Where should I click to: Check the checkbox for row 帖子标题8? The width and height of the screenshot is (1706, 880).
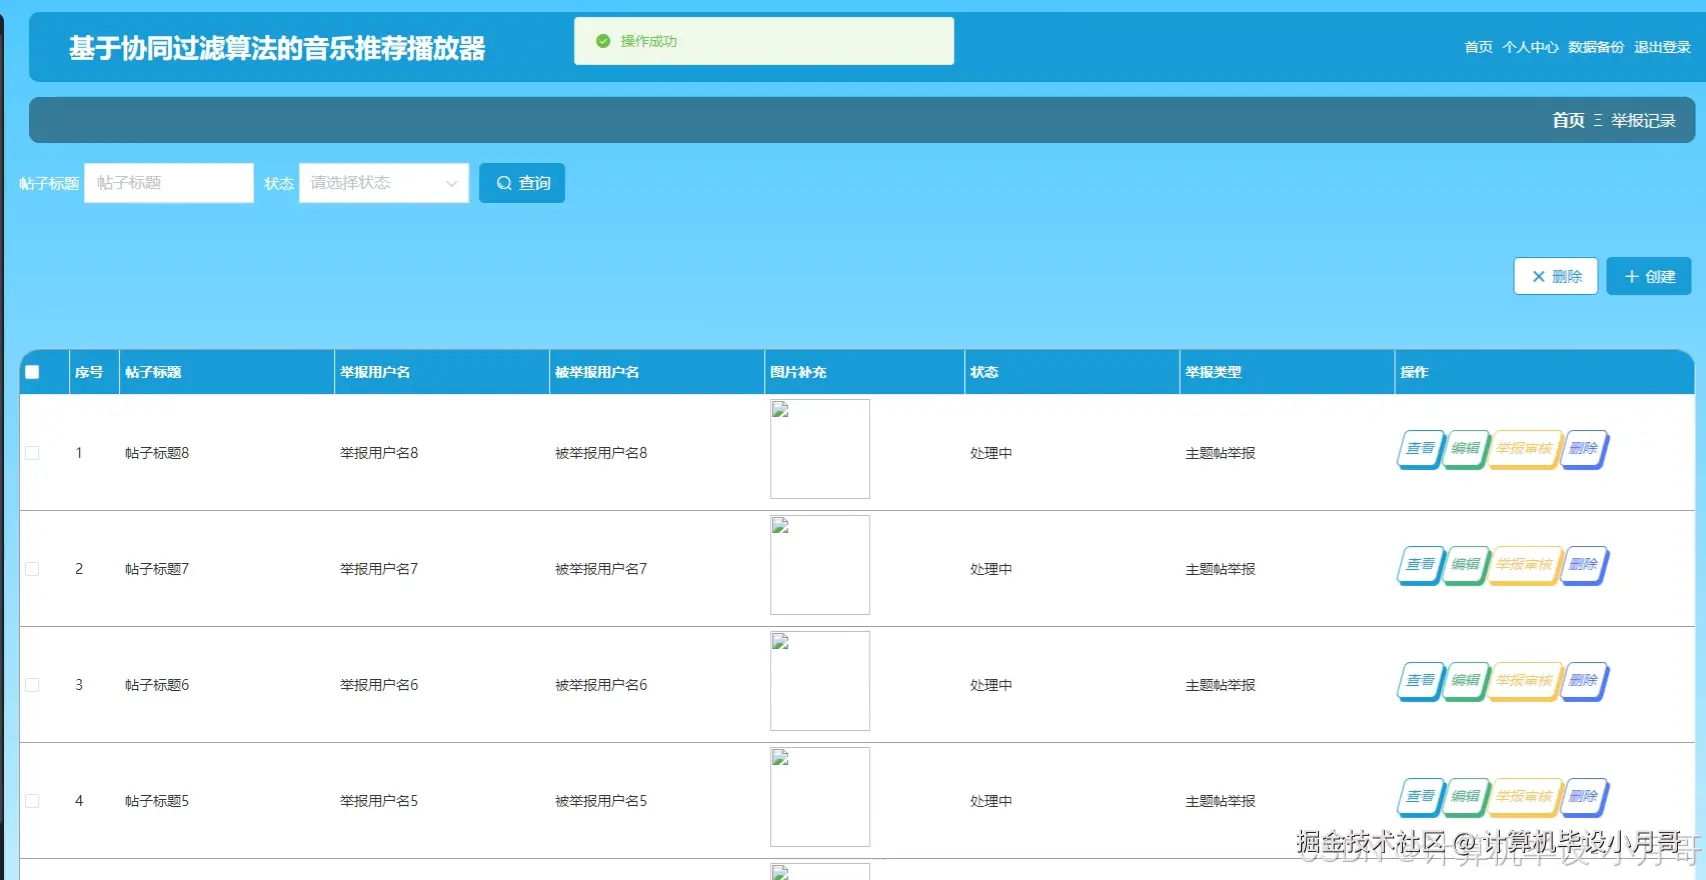pyautogui.click(x=32, y=453)
